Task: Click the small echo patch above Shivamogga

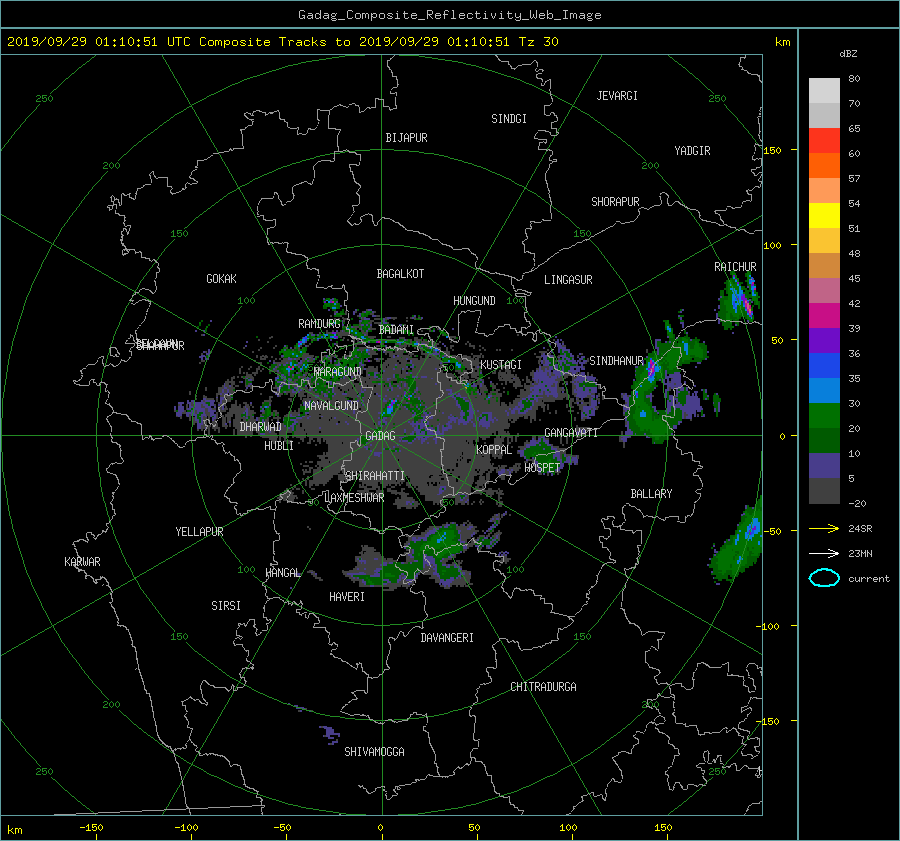Action: (x=329, y=734)
